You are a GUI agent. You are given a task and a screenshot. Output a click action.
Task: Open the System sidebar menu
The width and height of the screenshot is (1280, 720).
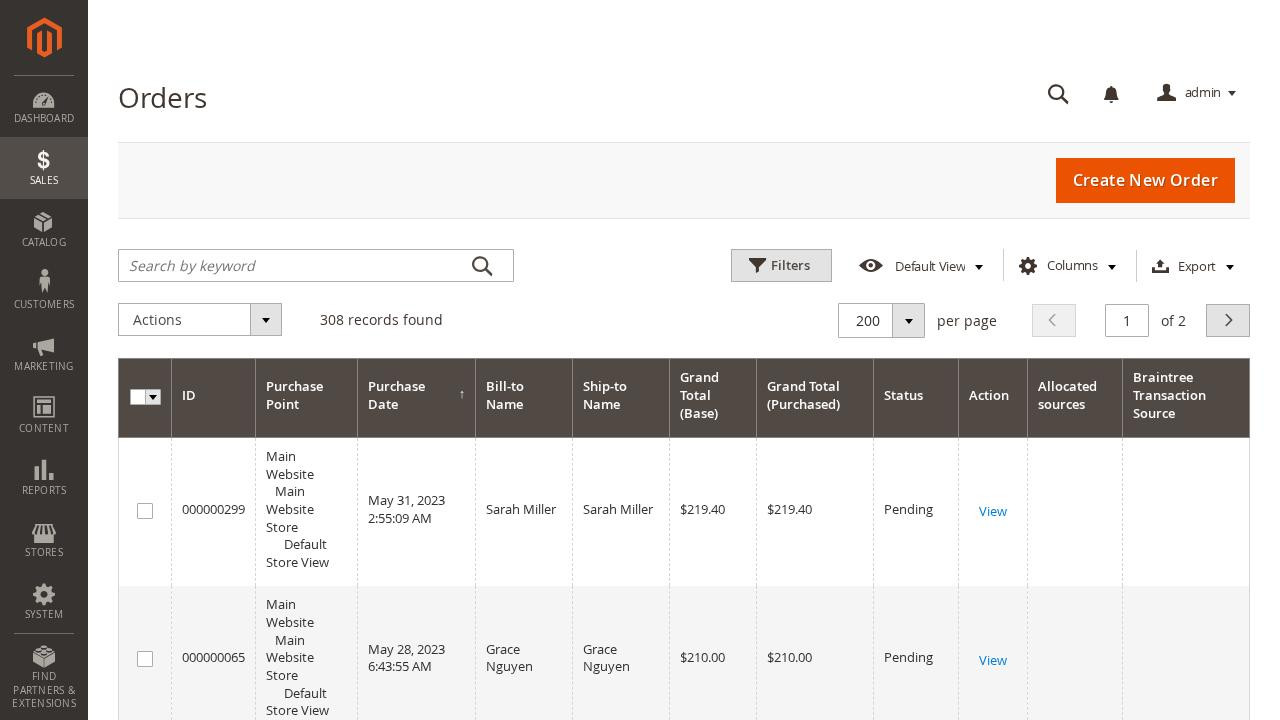tap(44, 602)
